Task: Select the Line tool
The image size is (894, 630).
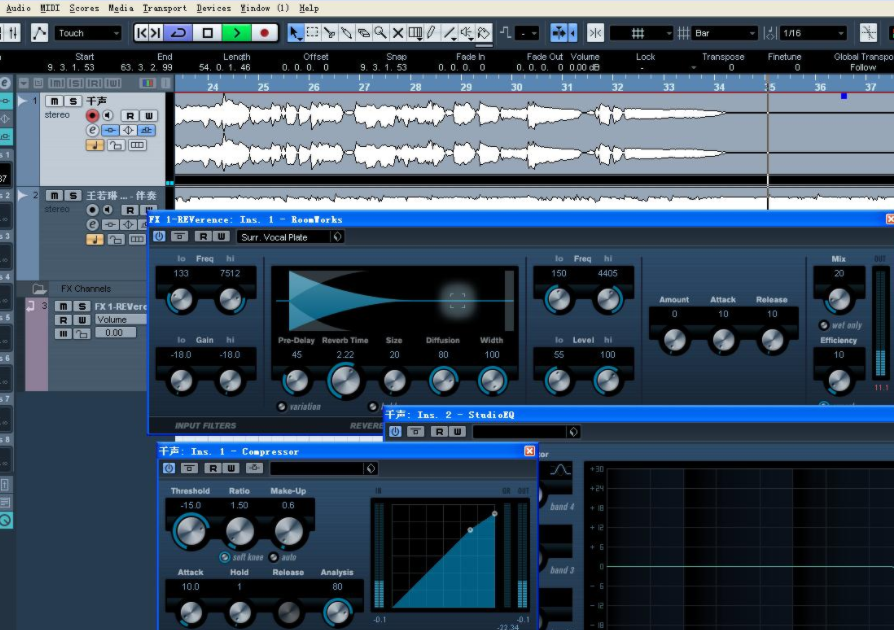Action: 449,32
